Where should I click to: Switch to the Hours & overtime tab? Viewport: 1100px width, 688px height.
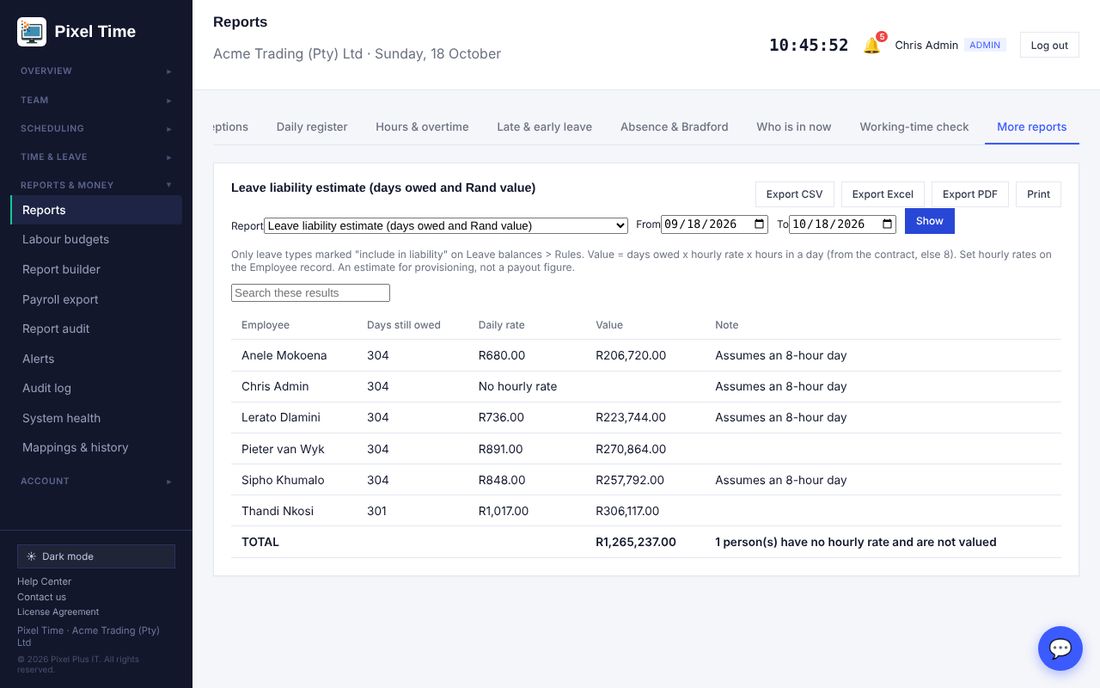422,127
